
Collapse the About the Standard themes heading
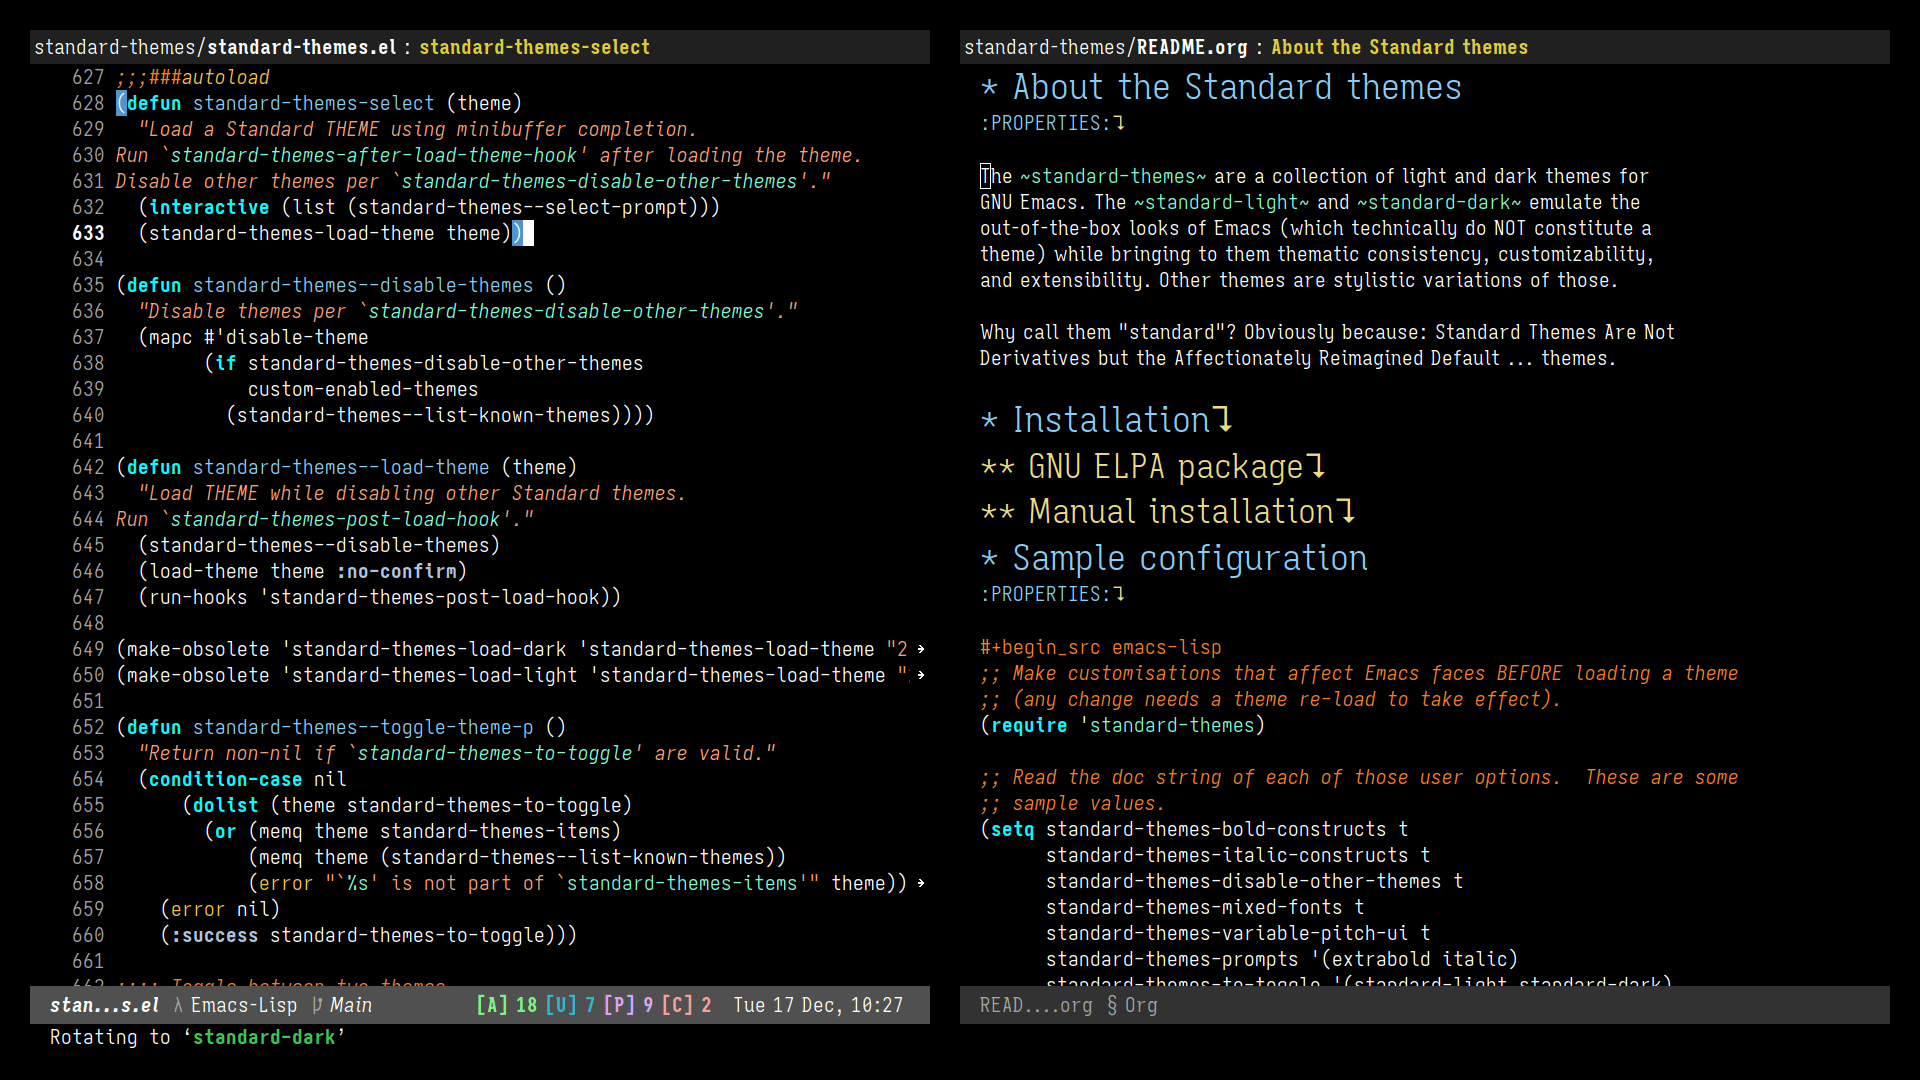coord(1237,88)
